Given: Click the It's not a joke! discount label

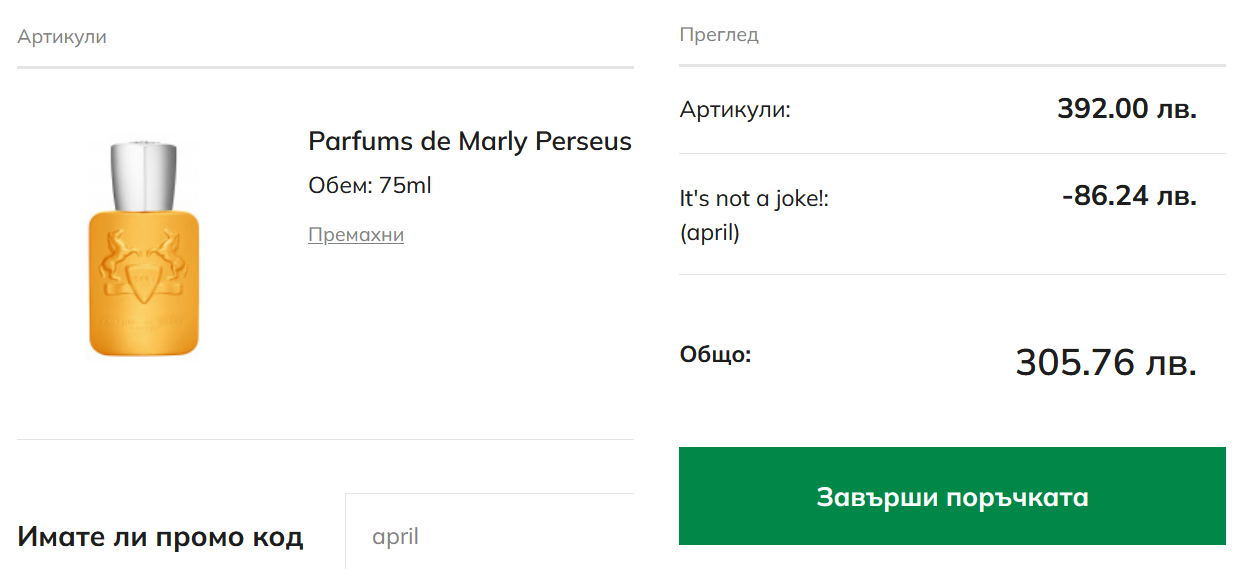Looking at the screenshot, I should coord(754,199).
